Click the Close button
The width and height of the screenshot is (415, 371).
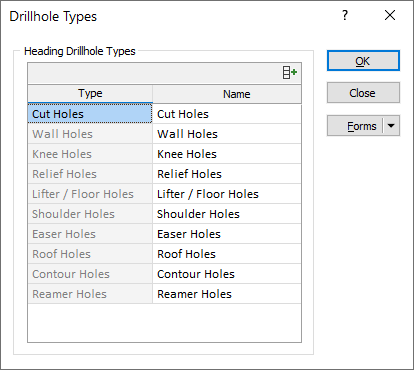pyautogui.click(x=363, y=93)
